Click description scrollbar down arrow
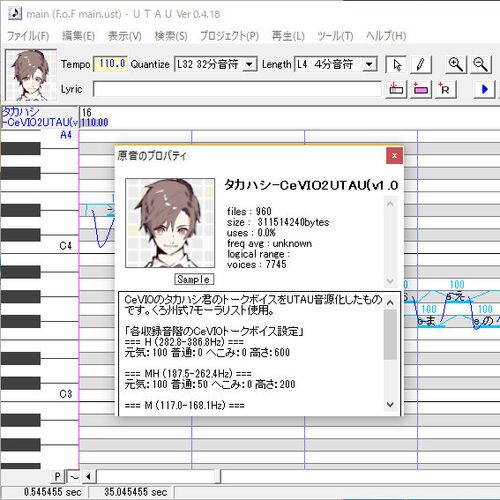500x500 pixels. (x=391, y=405)
